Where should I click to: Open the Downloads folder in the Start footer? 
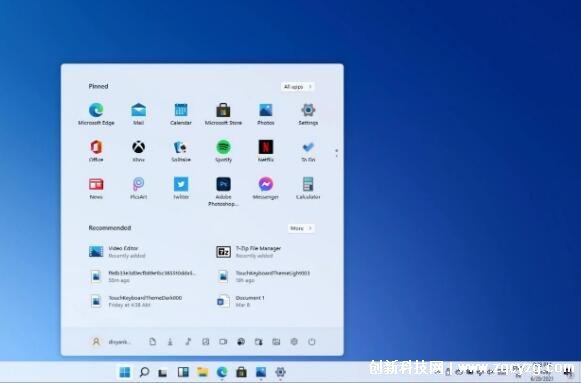(x=170, y=342)
